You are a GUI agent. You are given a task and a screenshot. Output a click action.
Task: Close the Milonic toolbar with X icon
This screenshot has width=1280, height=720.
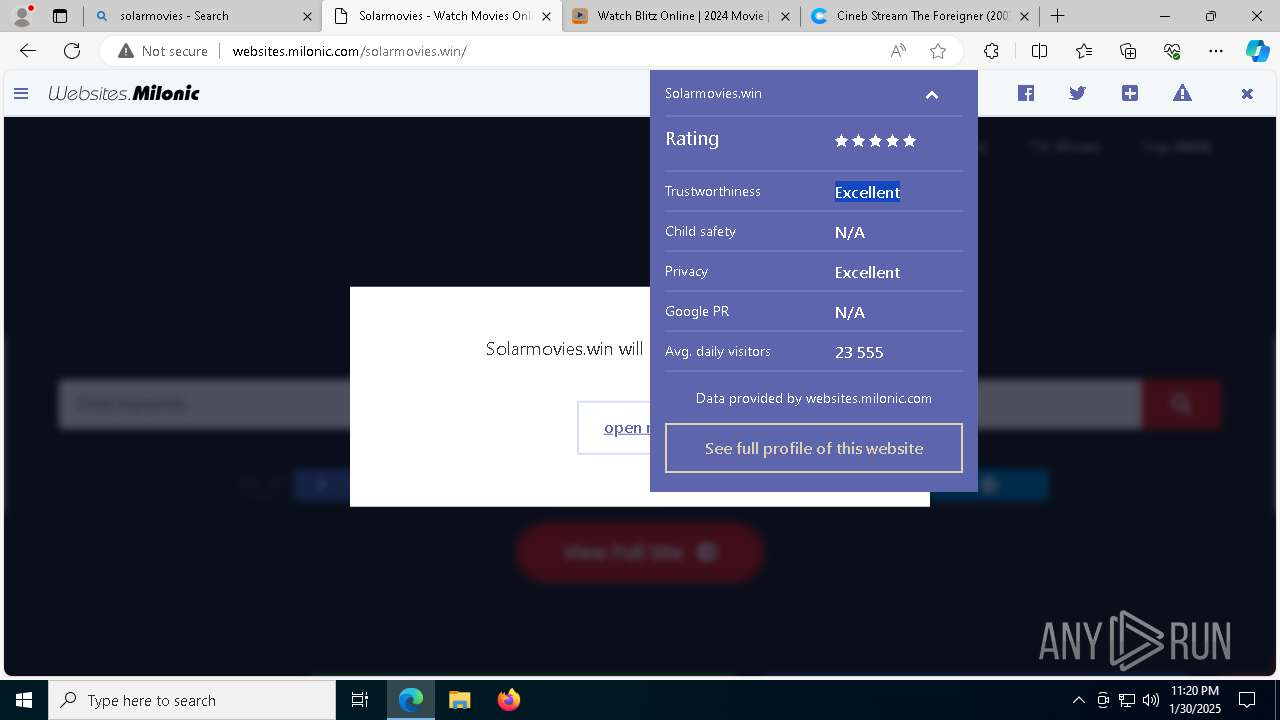[x=1247, y=94]
